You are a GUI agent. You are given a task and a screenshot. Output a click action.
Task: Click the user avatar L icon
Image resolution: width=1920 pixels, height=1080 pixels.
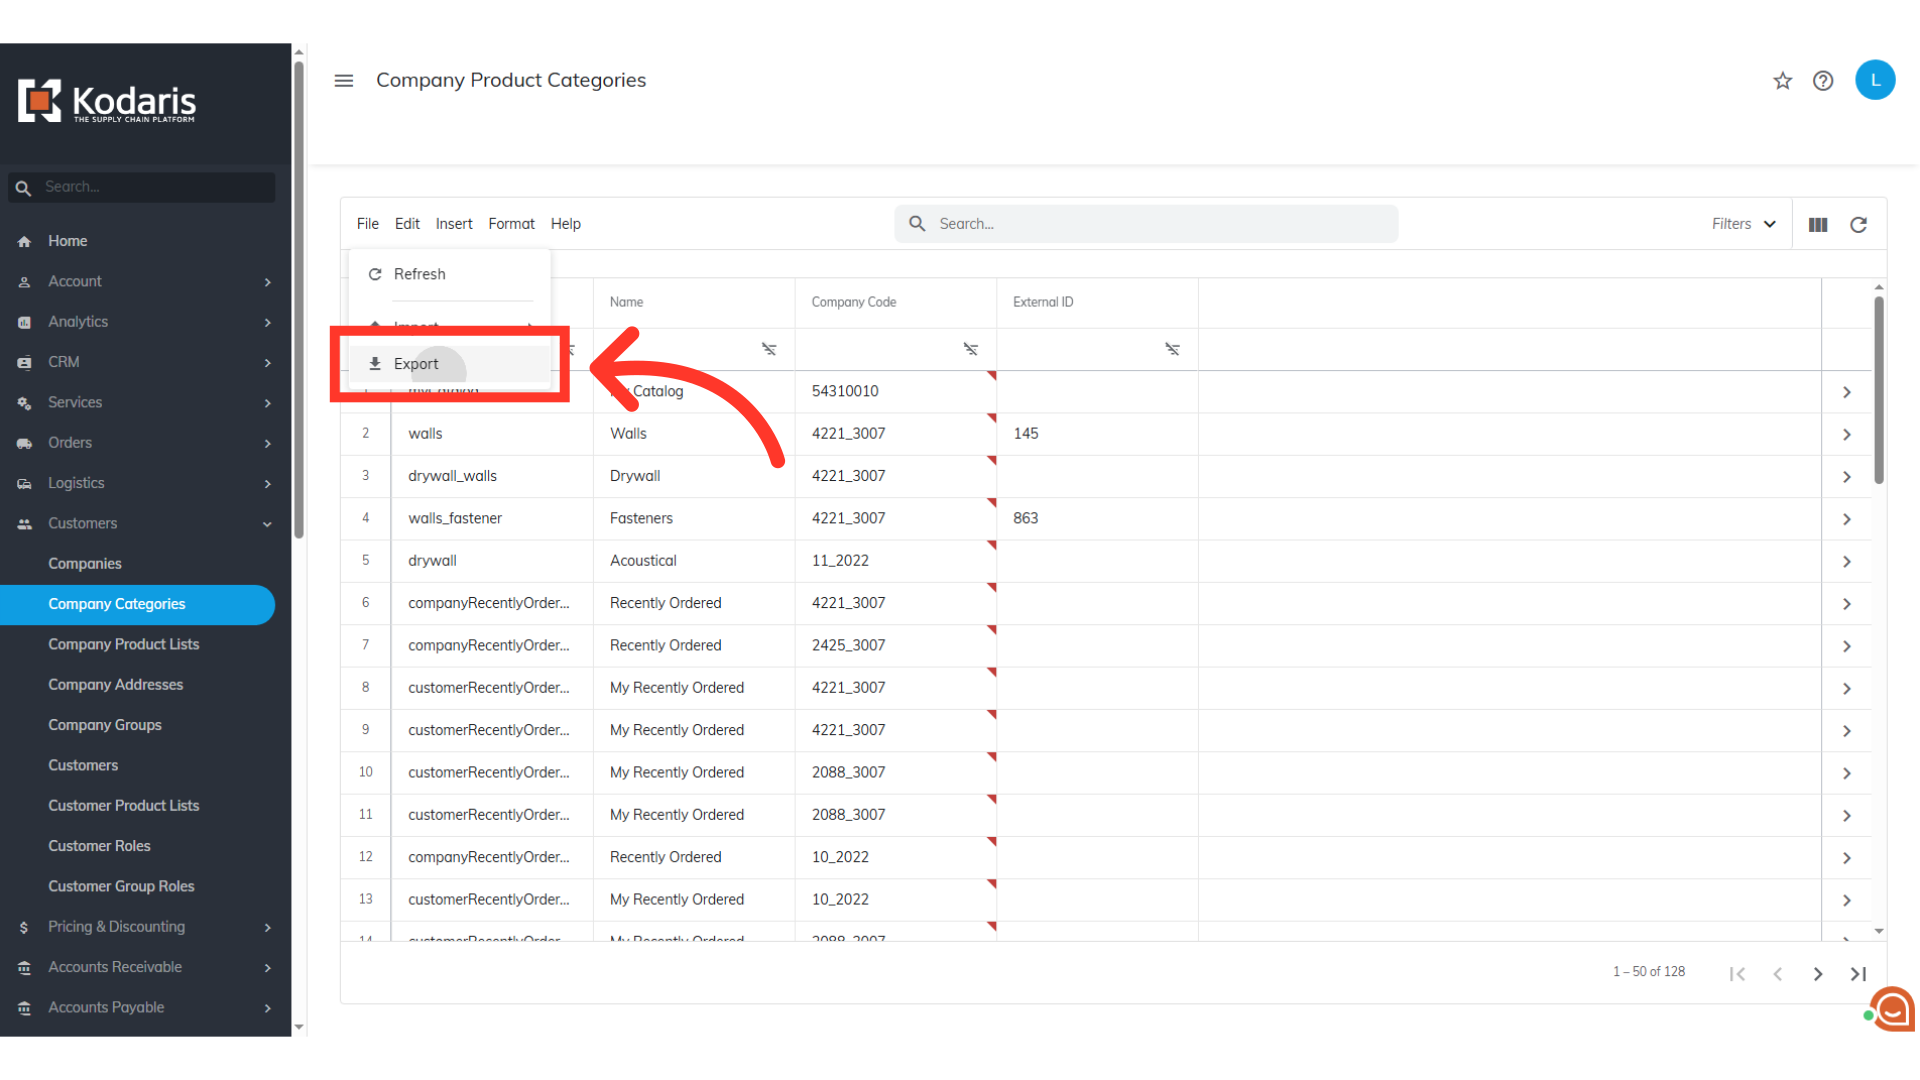(x=1875, y=80)
